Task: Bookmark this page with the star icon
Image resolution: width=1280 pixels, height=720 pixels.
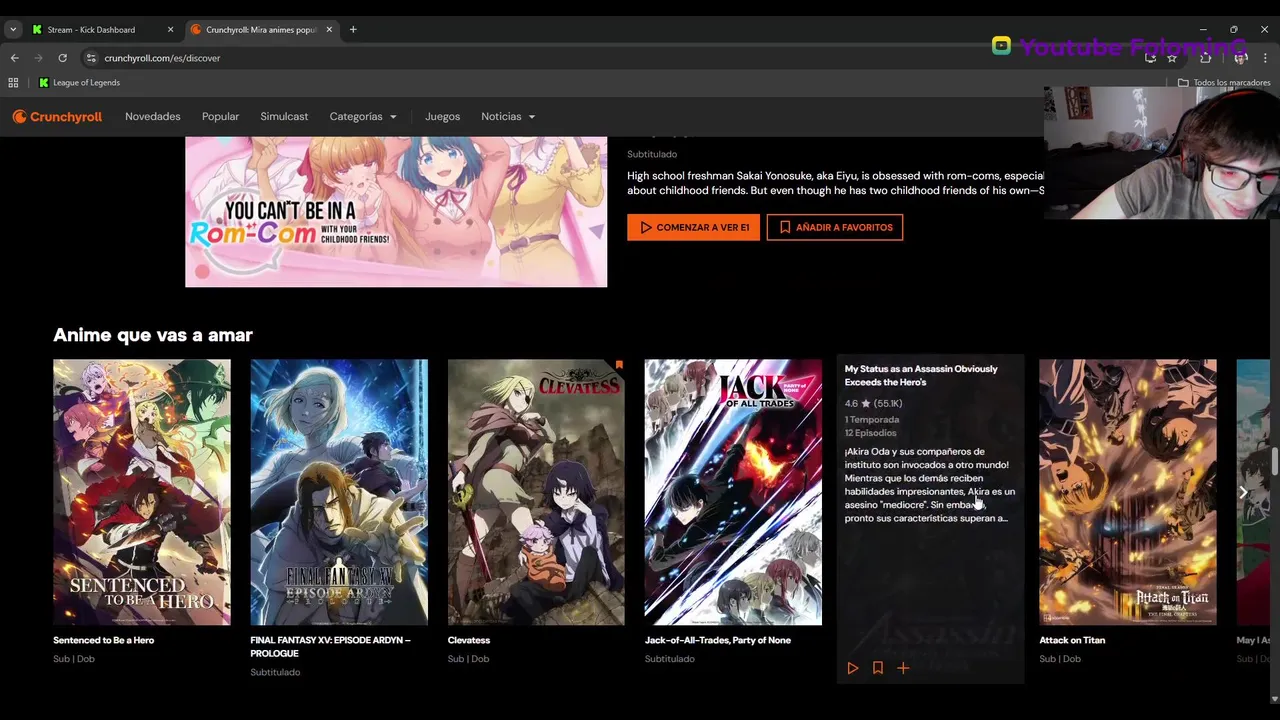Action: point(1172,58)
